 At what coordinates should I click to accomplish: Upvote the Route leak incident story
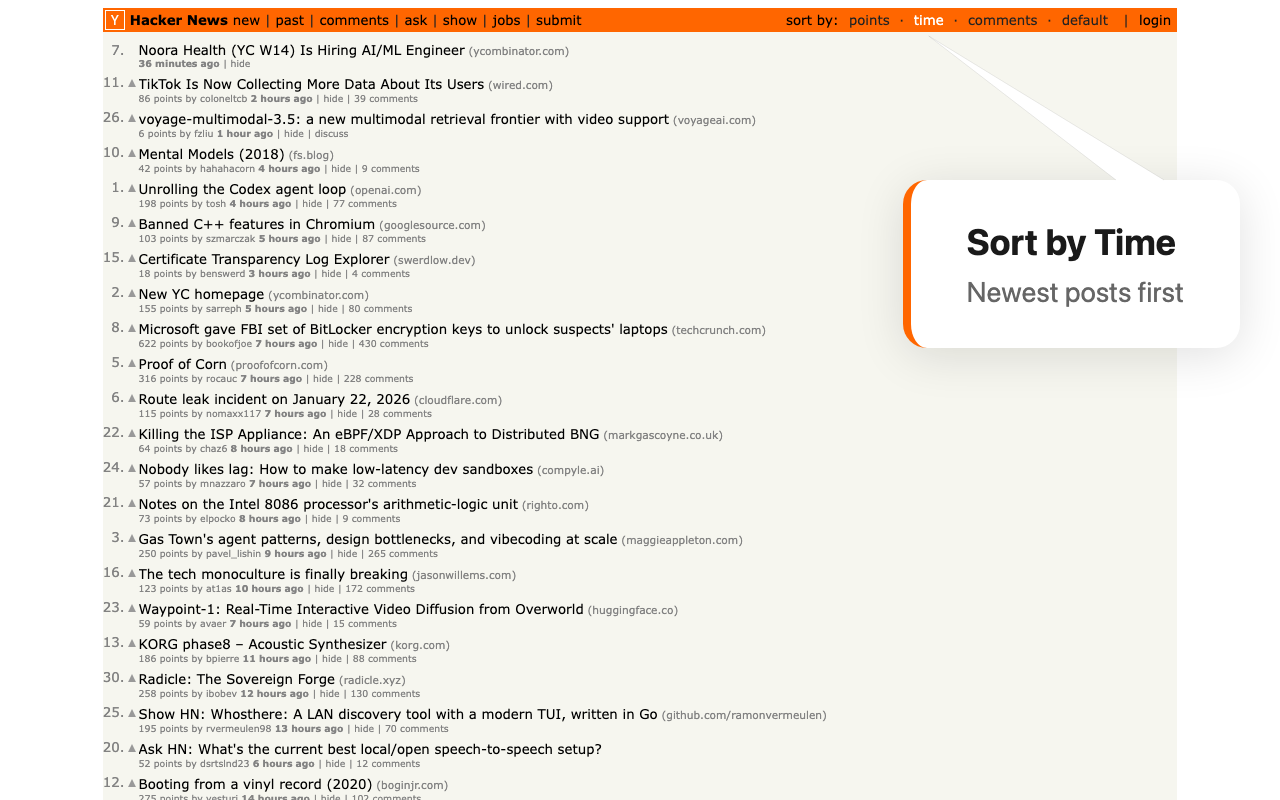click(132, 398)
